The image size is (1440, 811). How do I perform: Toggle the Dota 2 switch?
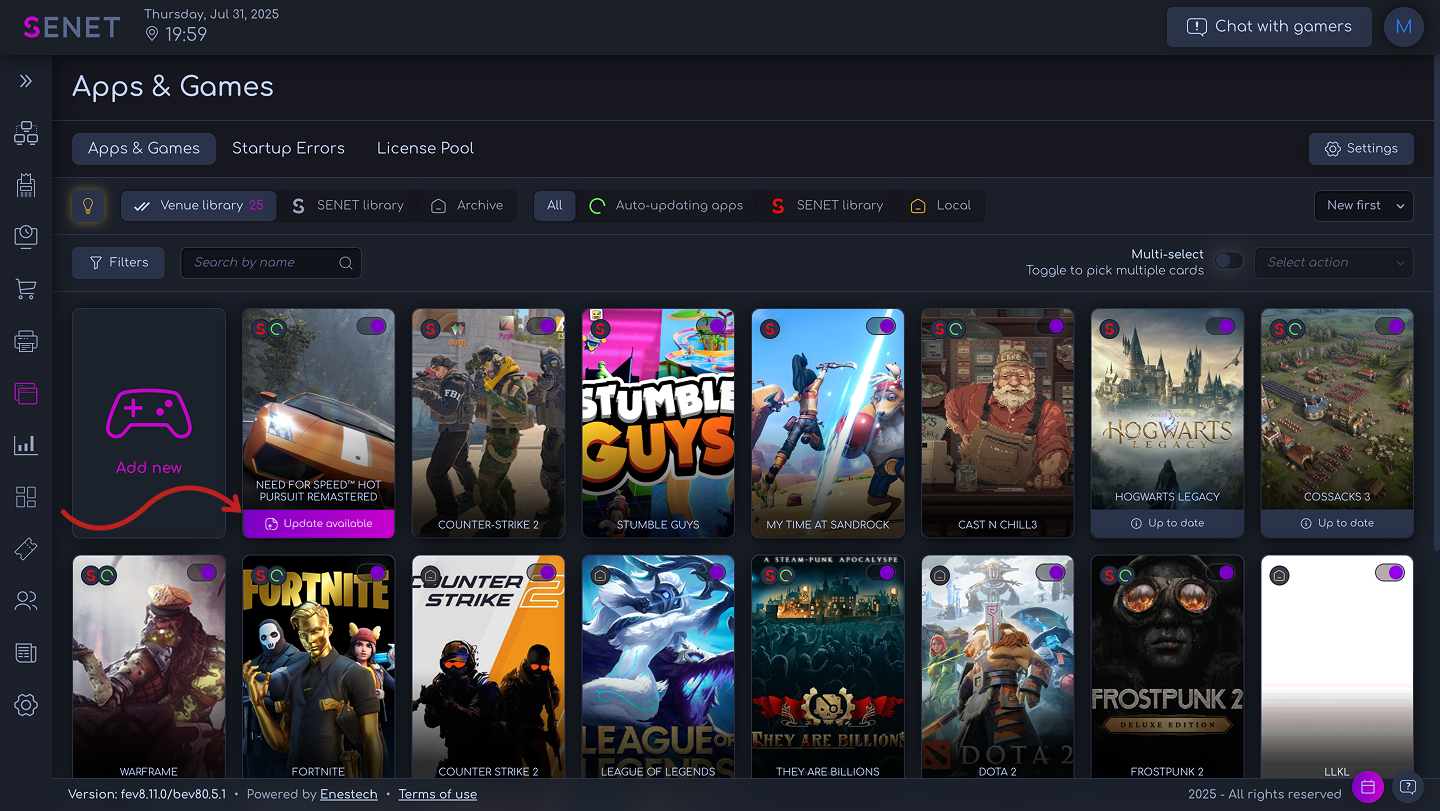(x=1050, y=573)
